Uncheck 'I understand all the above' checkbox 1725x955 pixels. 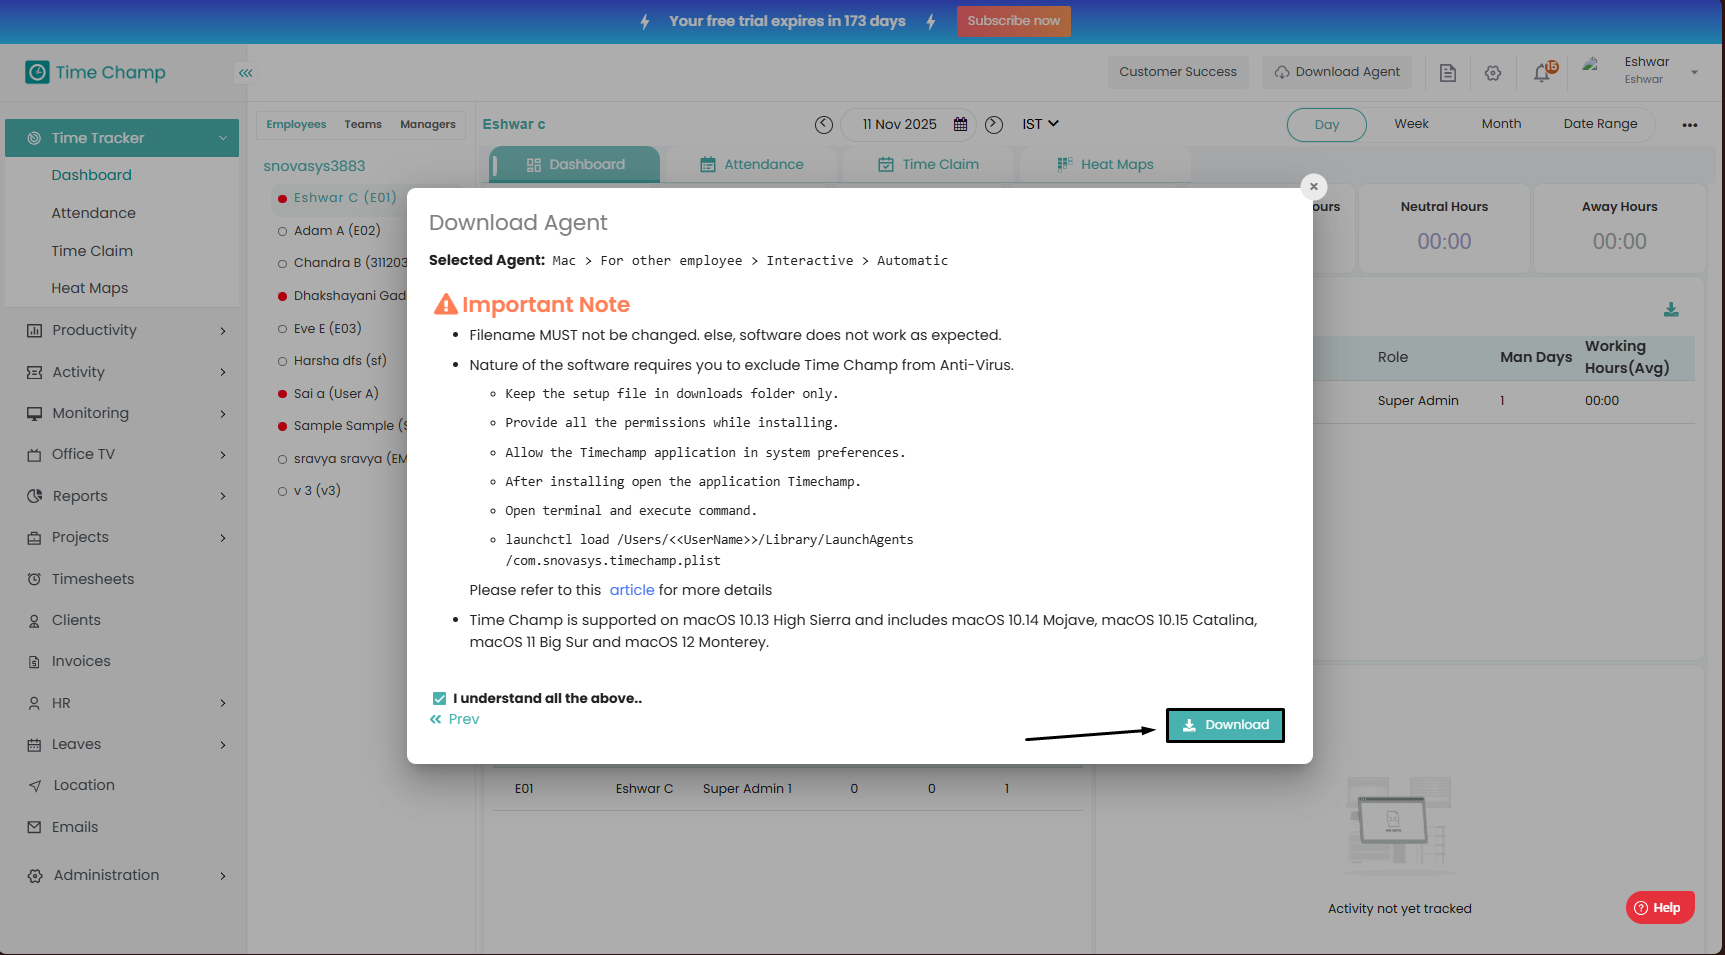pos(439,699)
